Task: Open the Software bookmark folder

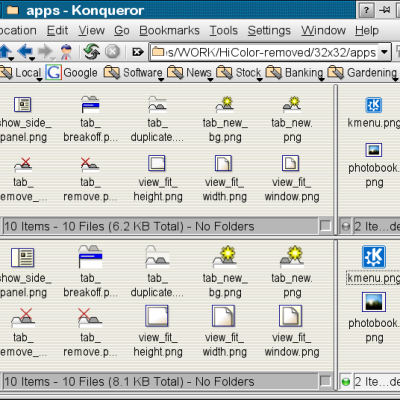Action: (x=133, y=73)
